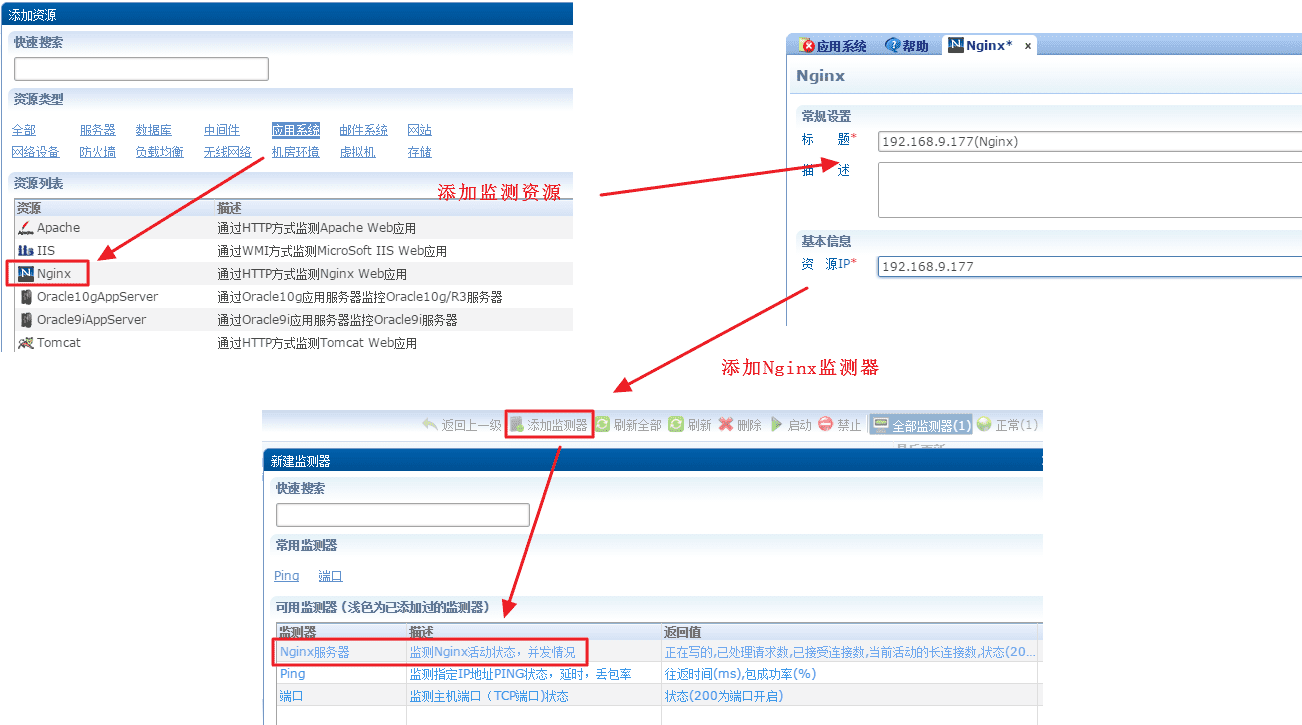Screen dimensions: 1302x725
Task: Click the 启动 play arrow icon
Action: pyautogui.click(x=776, y=425)
